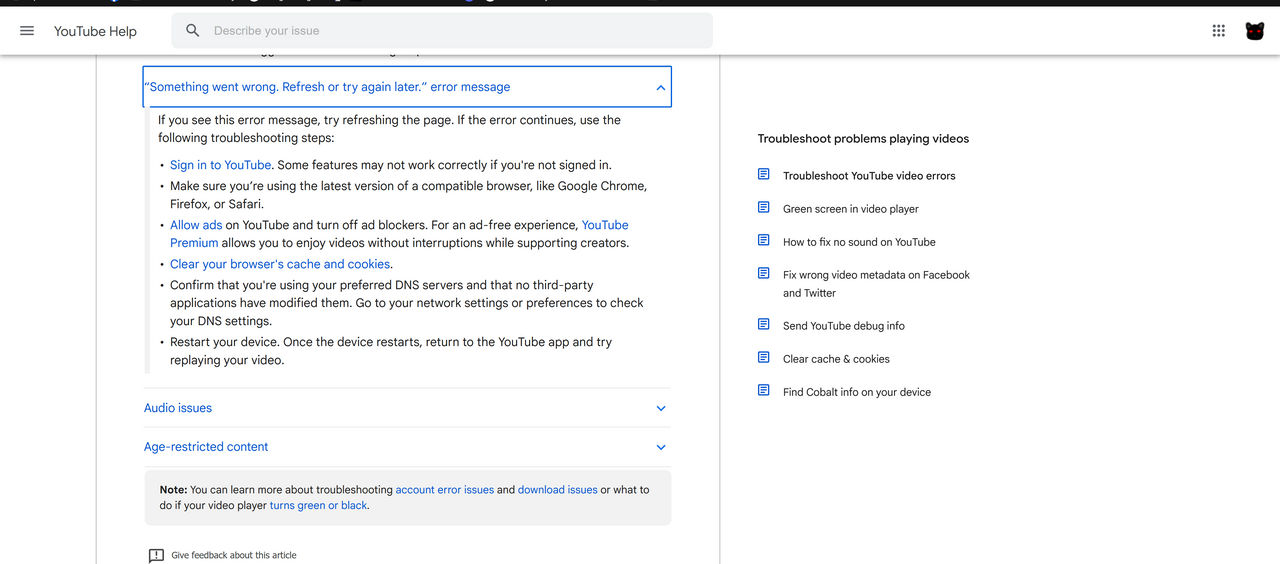Open the download issues link
Image resolution: width=1280 pixels, height=564 pixels.
pyautogui.click(x=557, y=490)
